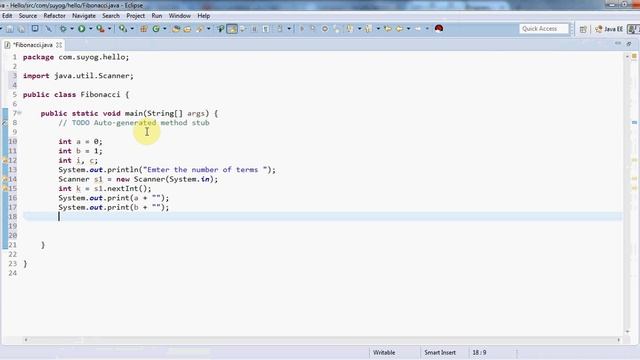Click the Open Task folder icon

pyautogui.click(x=187, y=29)
